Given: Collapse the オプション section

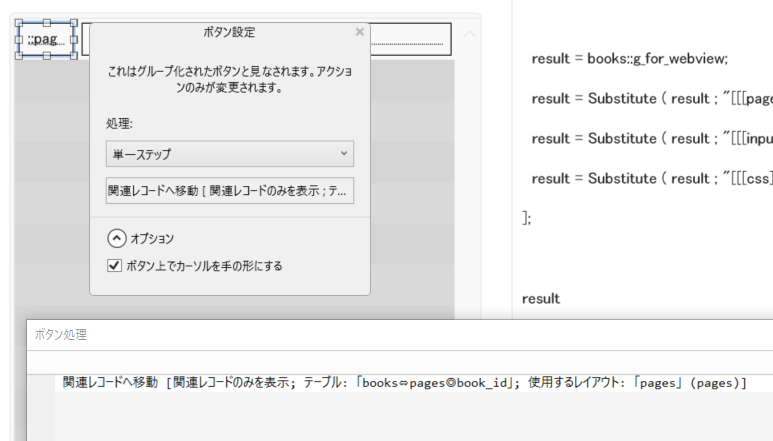Looking at the screenshot, I should [116, 238].
